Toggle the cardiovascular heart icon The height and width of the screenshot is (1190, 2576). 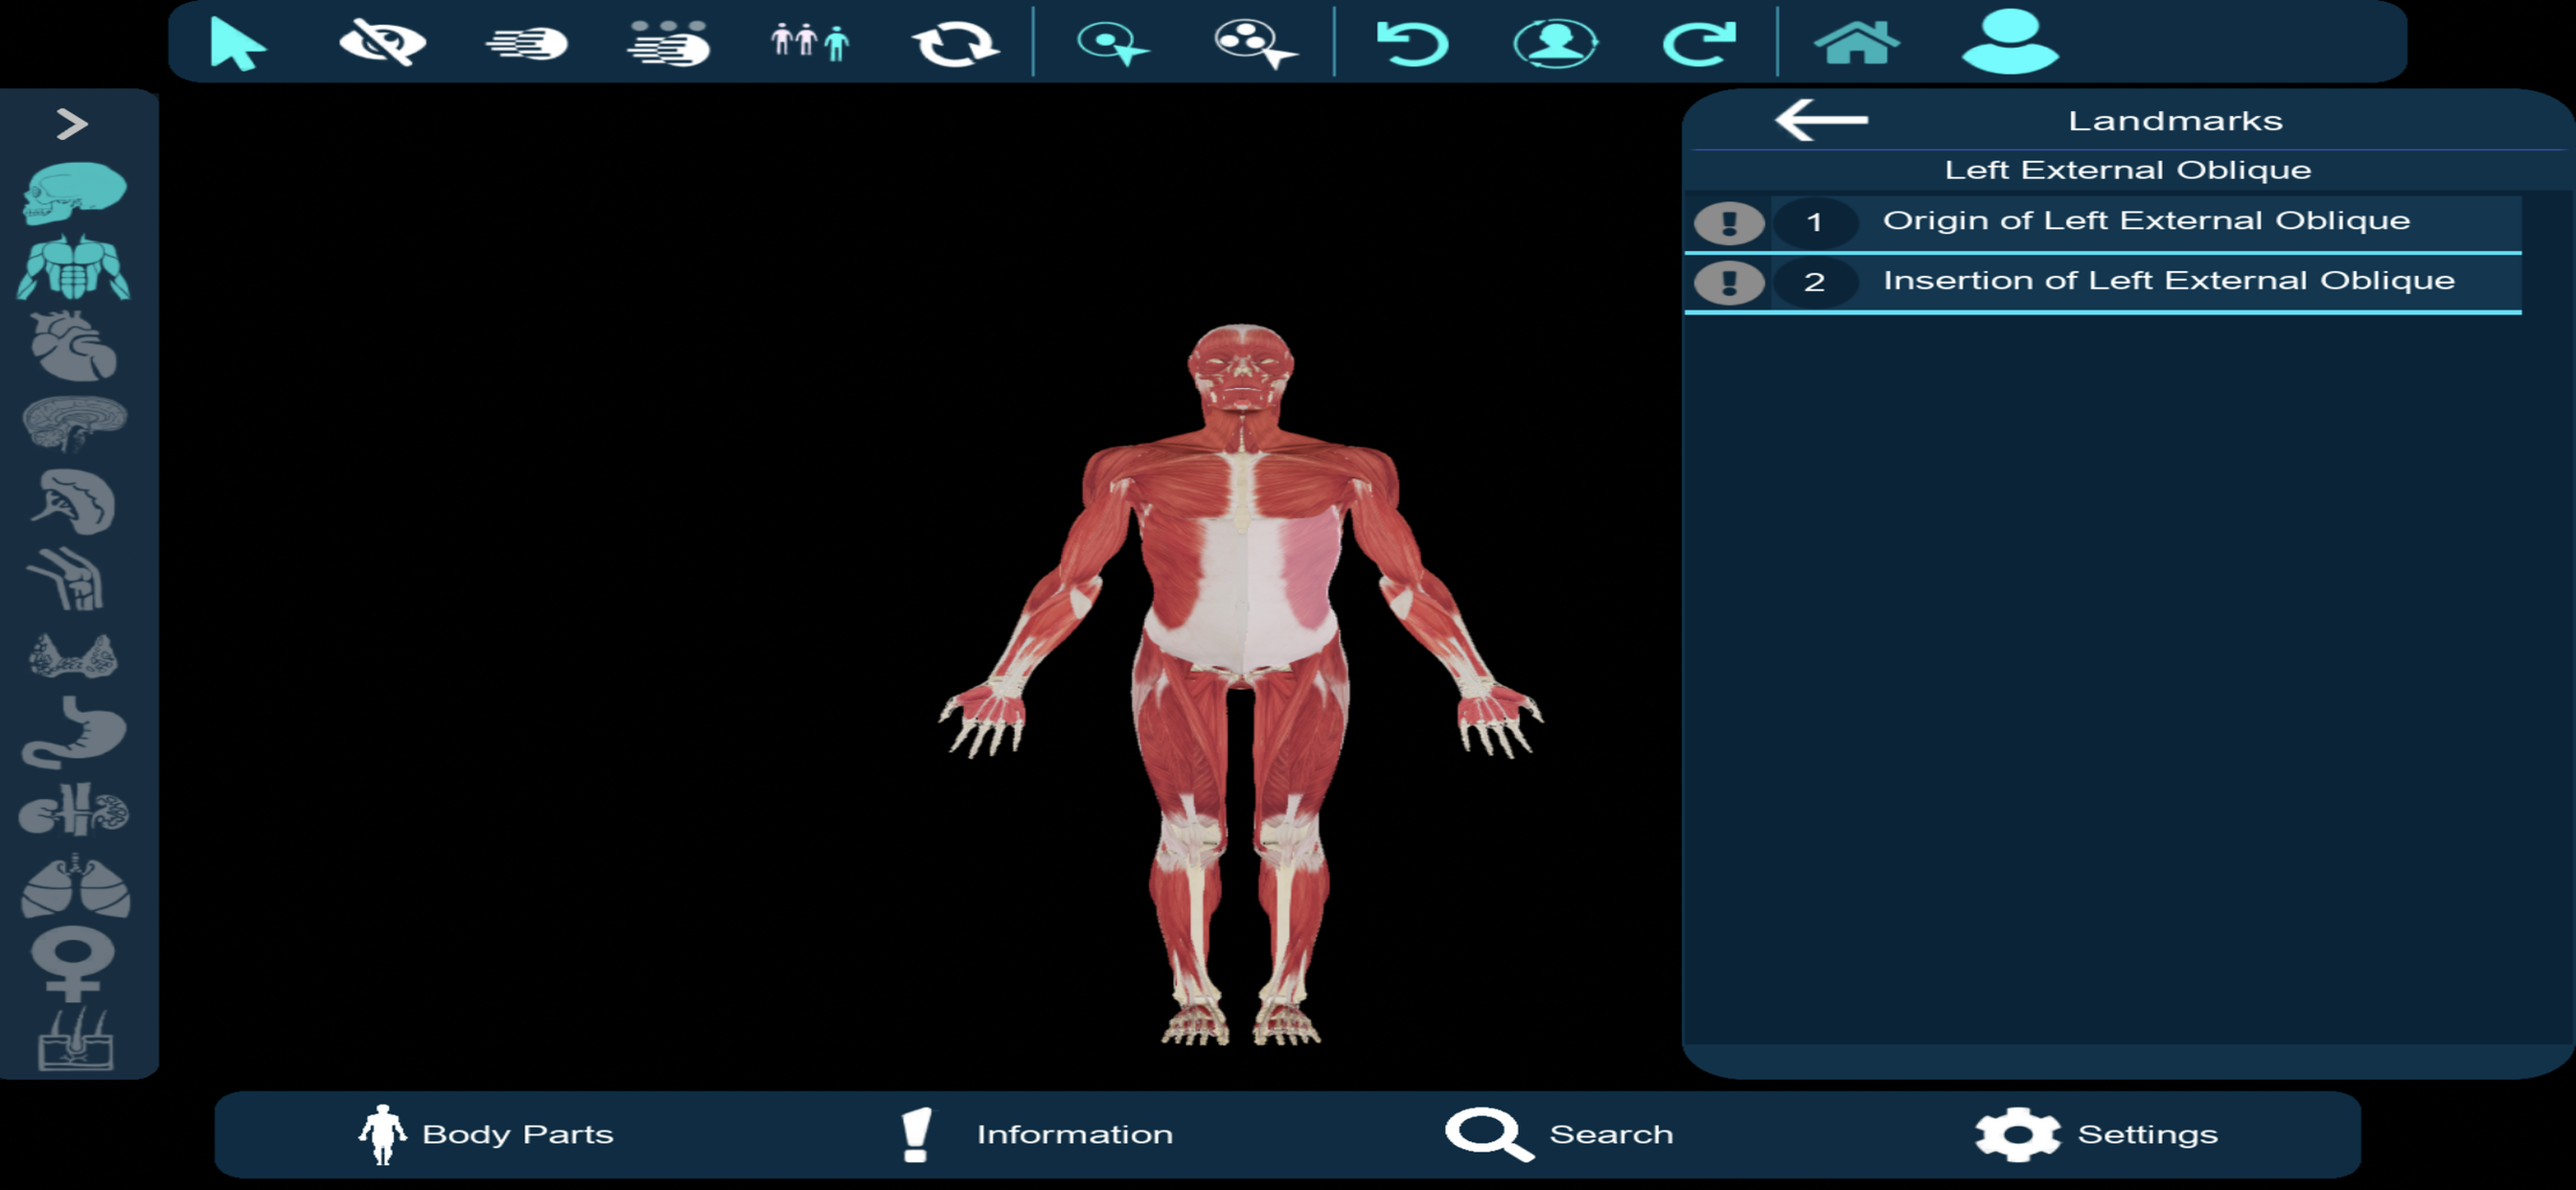[x=74, y=346]
